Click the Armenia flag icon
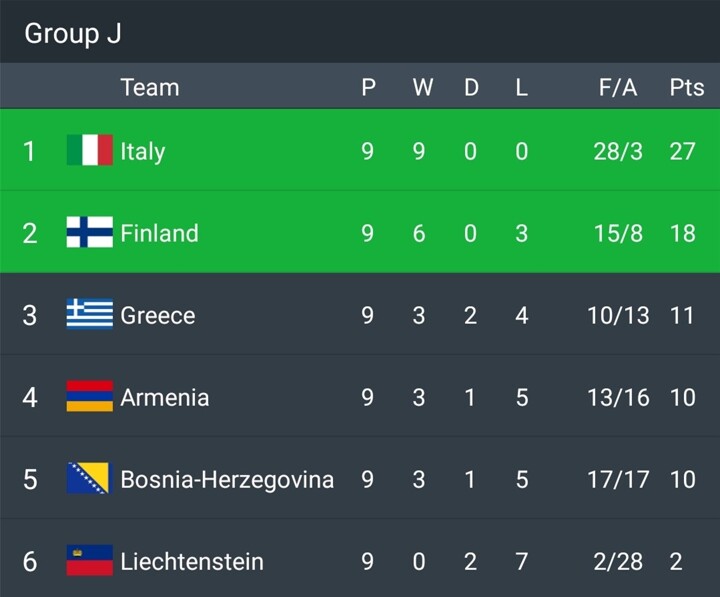This screenshot has width=720, height=597. 89,397
